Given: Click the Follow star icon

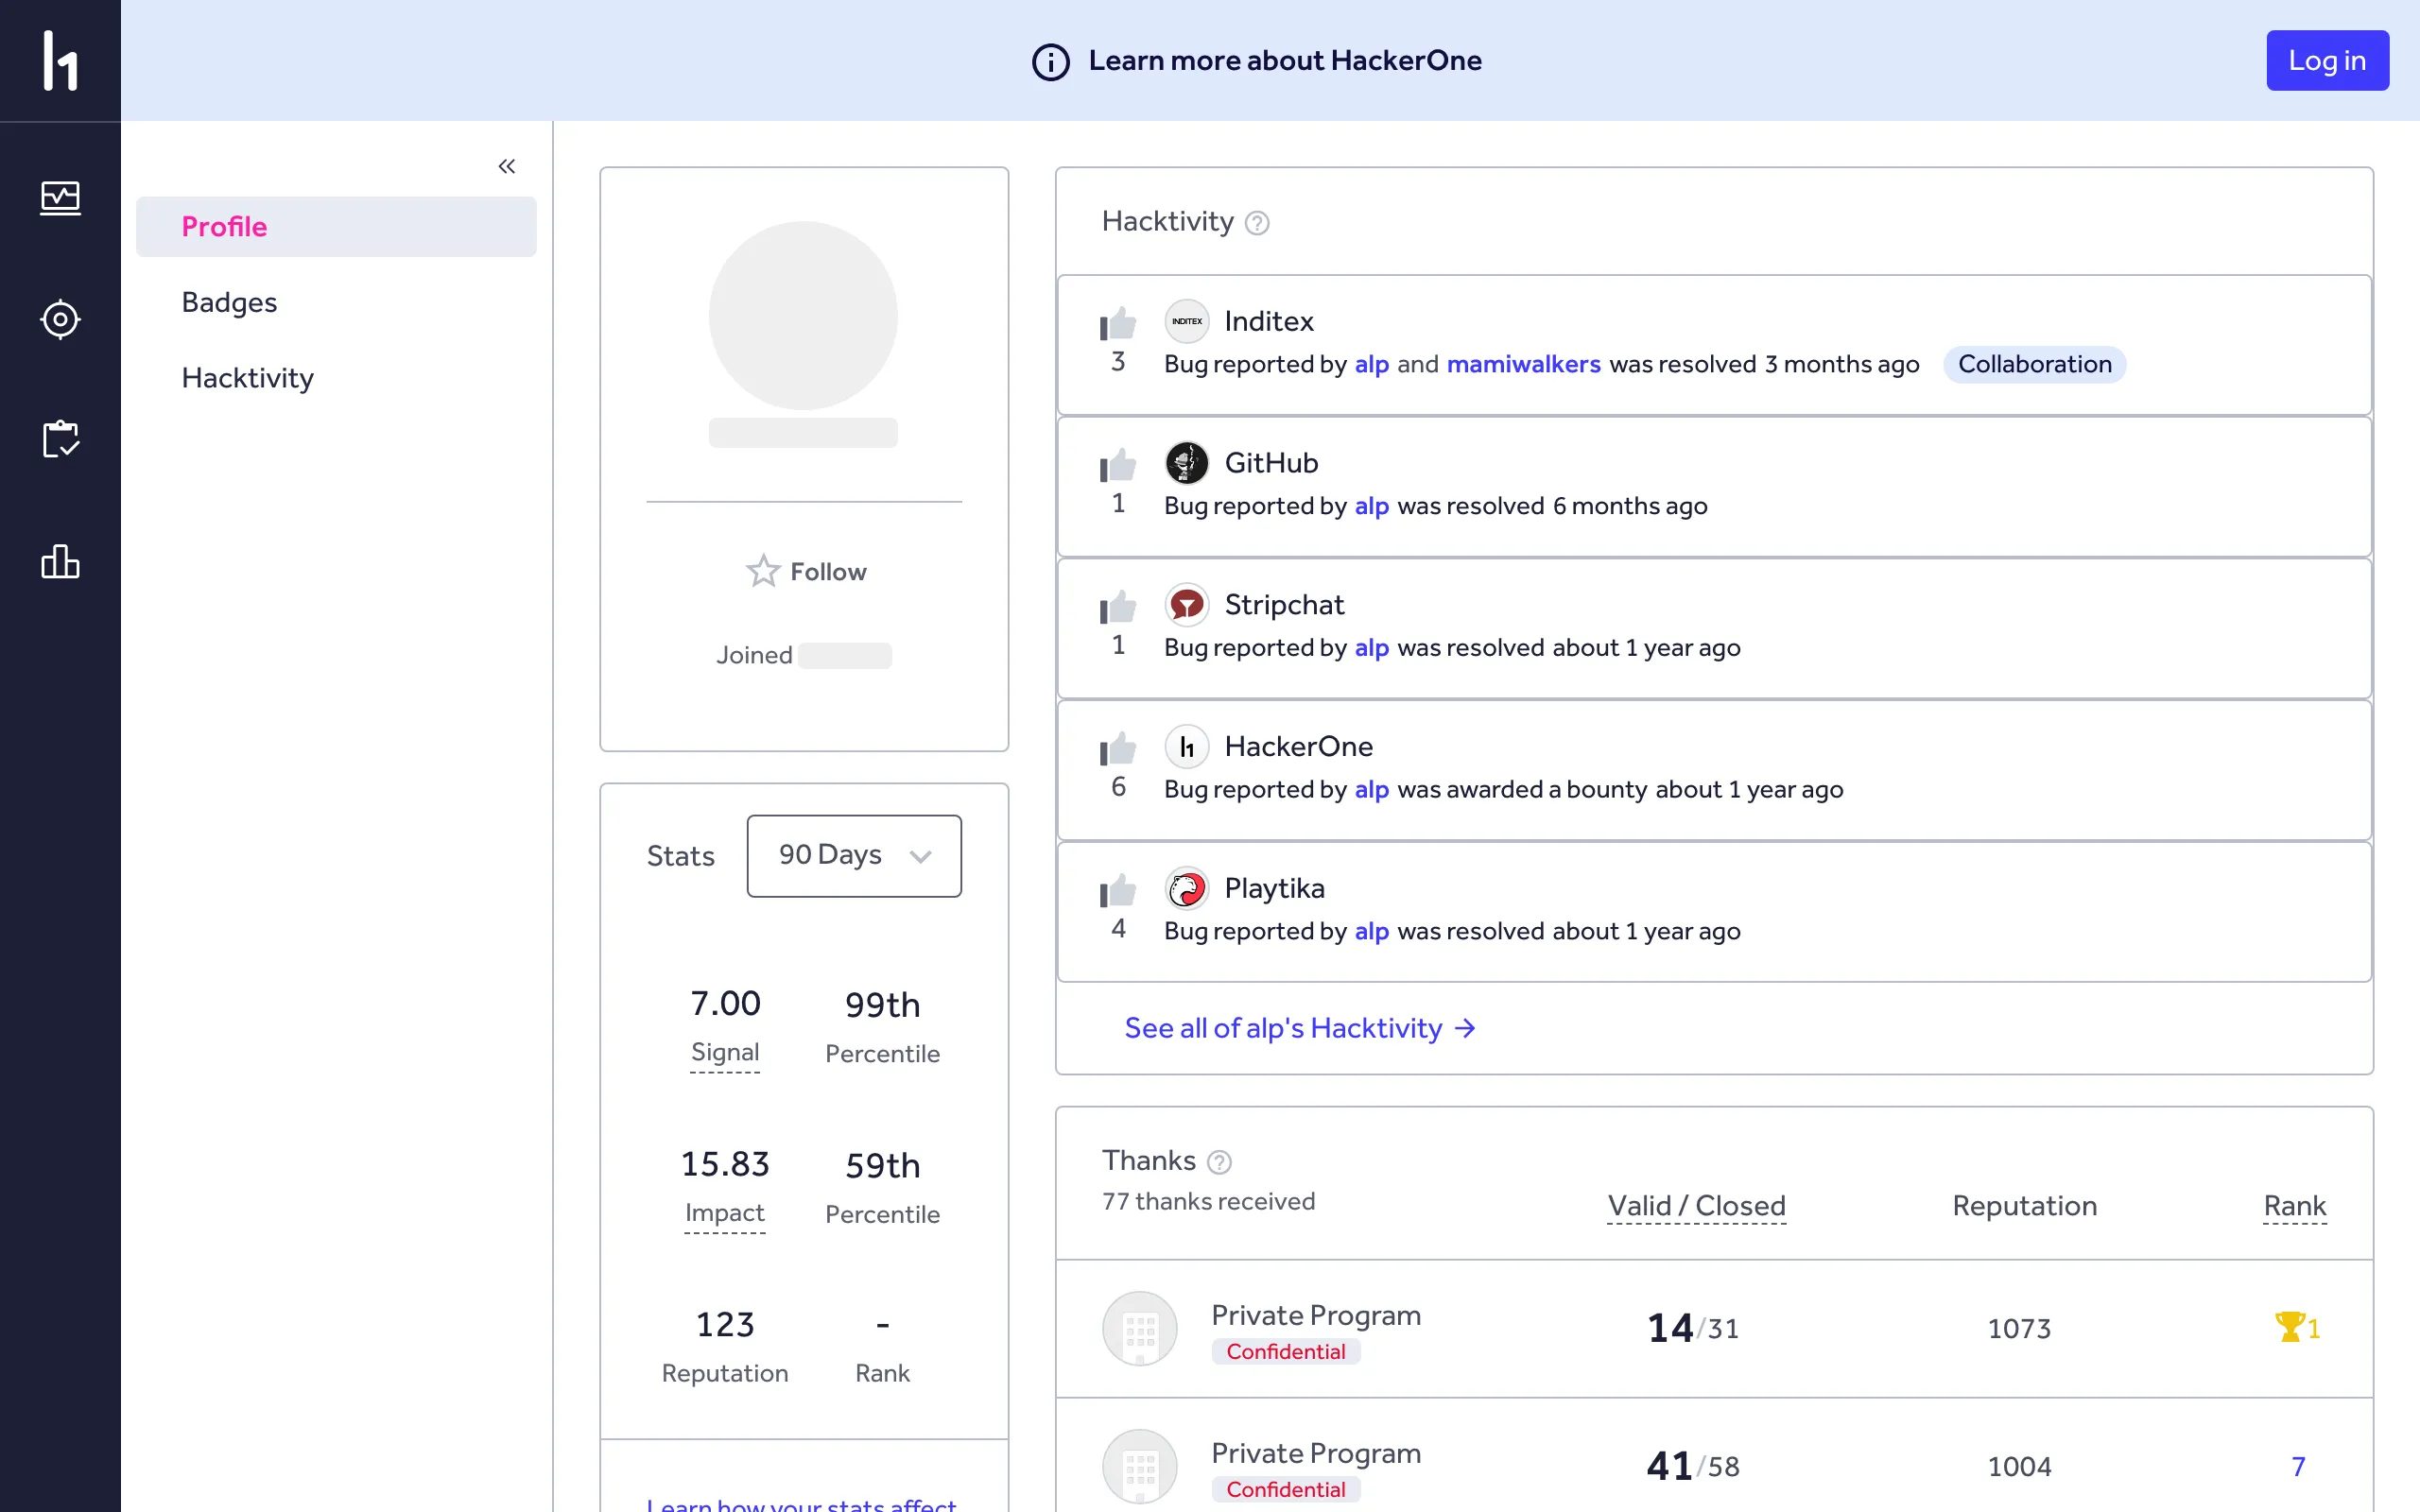Looking at the screenshot, I should tap(762, 571).
